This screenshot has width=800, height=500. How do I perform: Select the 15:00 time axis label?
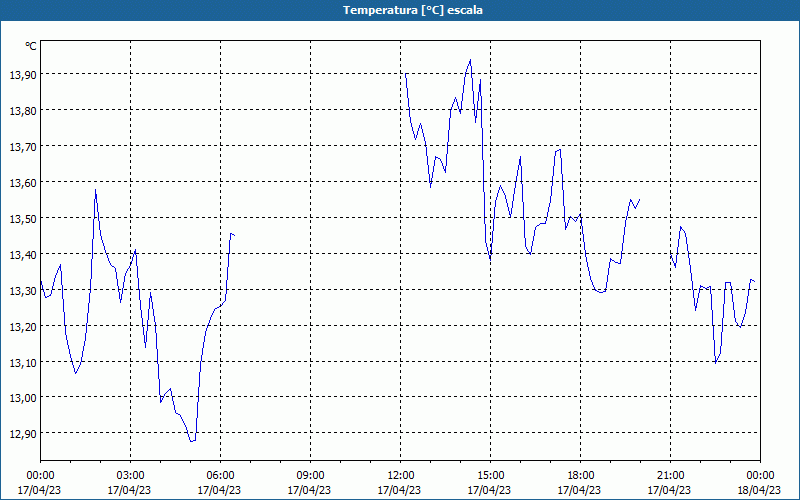pos(490,476)
